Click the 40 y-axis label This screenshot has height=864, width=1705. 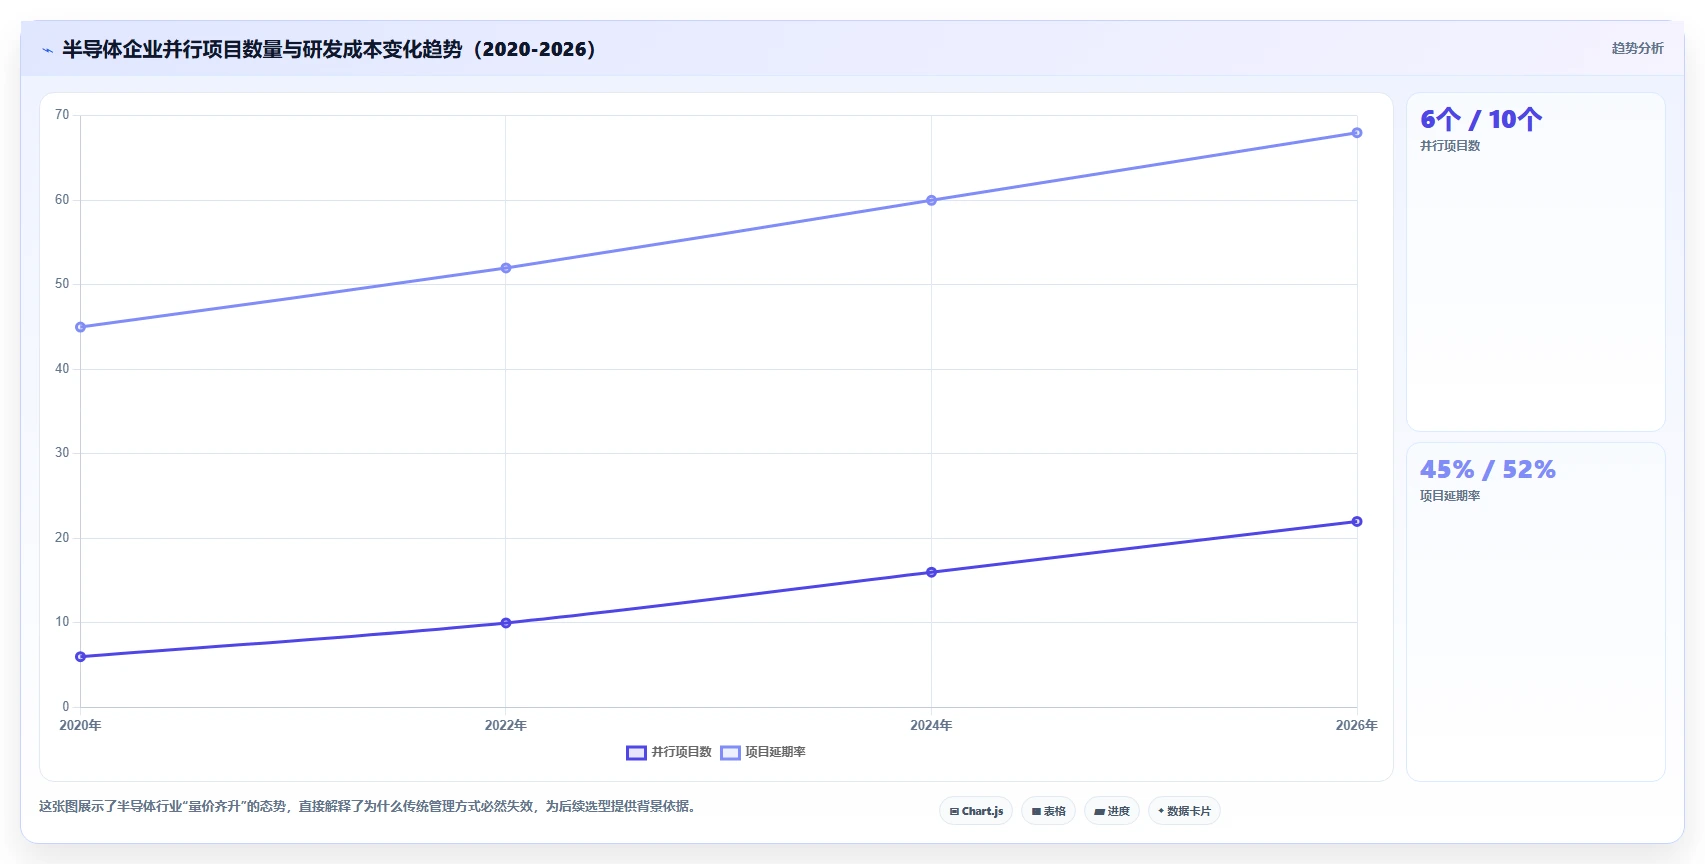pos(62,369)
